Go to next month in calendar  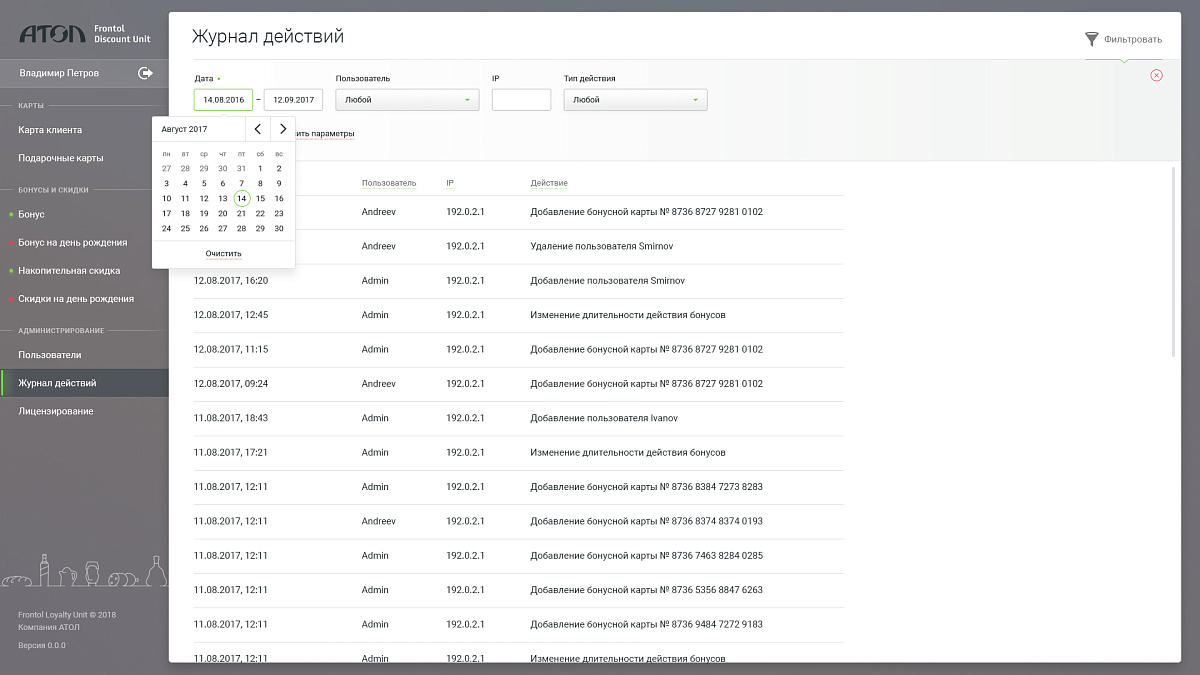point(283,129)
